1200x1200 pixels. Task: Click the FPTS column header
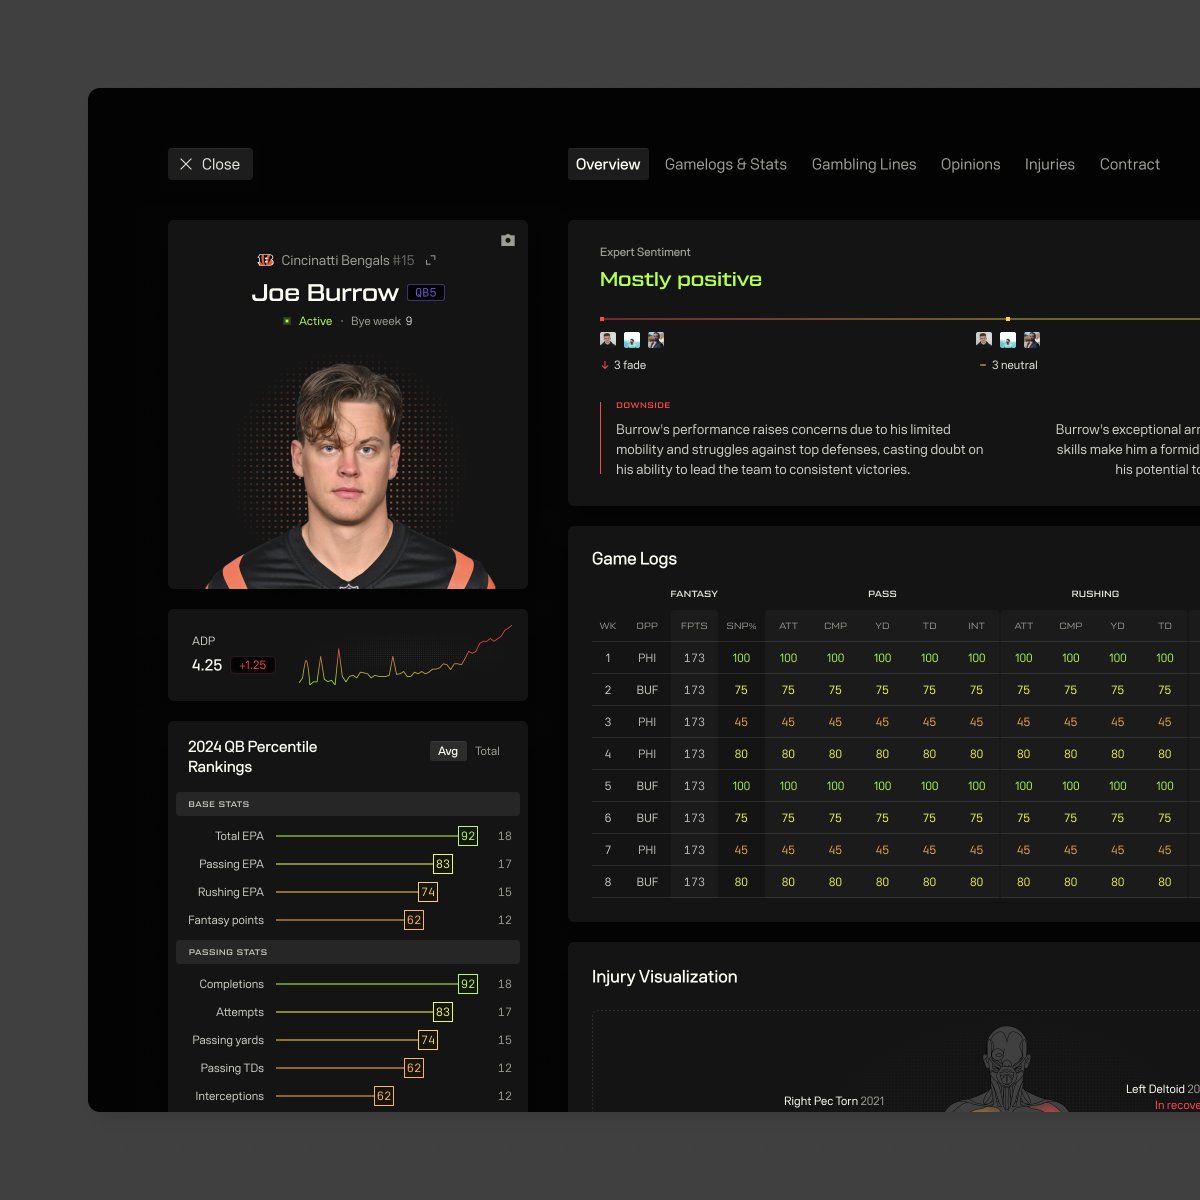(694, 626)
